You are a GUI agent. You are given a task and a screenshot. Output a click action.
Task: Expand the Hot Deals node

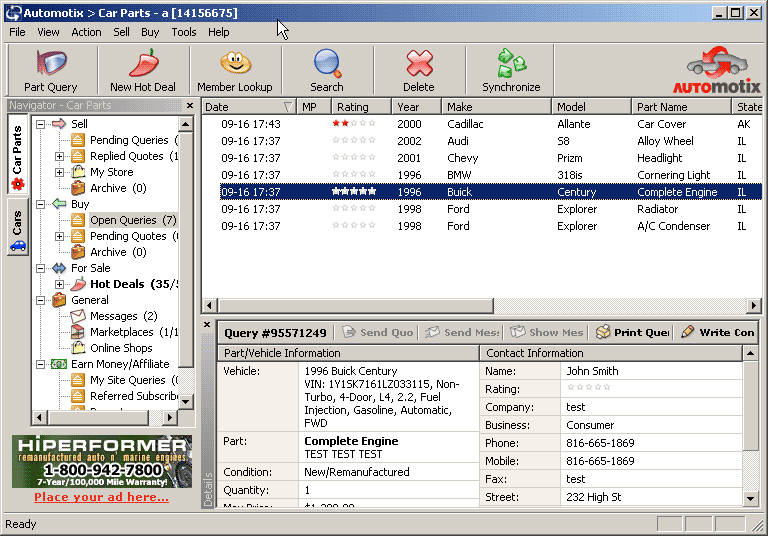coord(59,284)
